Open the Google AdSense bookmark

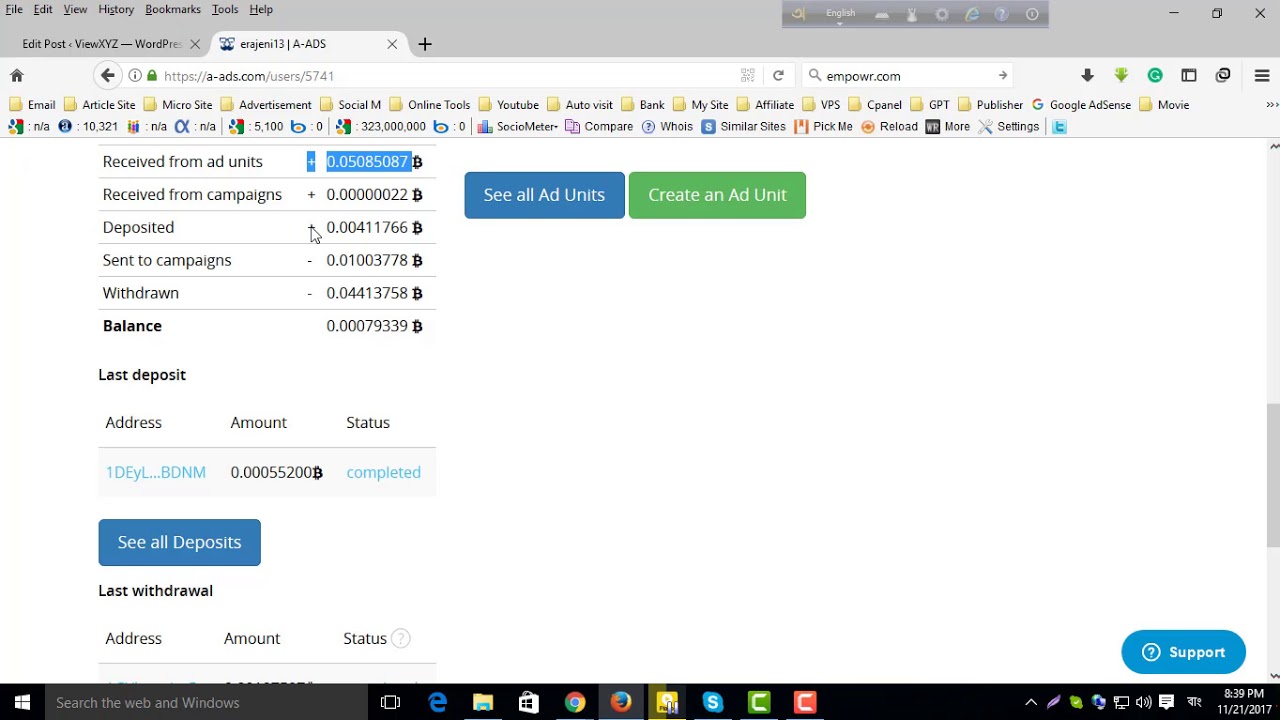(1081, 105)
